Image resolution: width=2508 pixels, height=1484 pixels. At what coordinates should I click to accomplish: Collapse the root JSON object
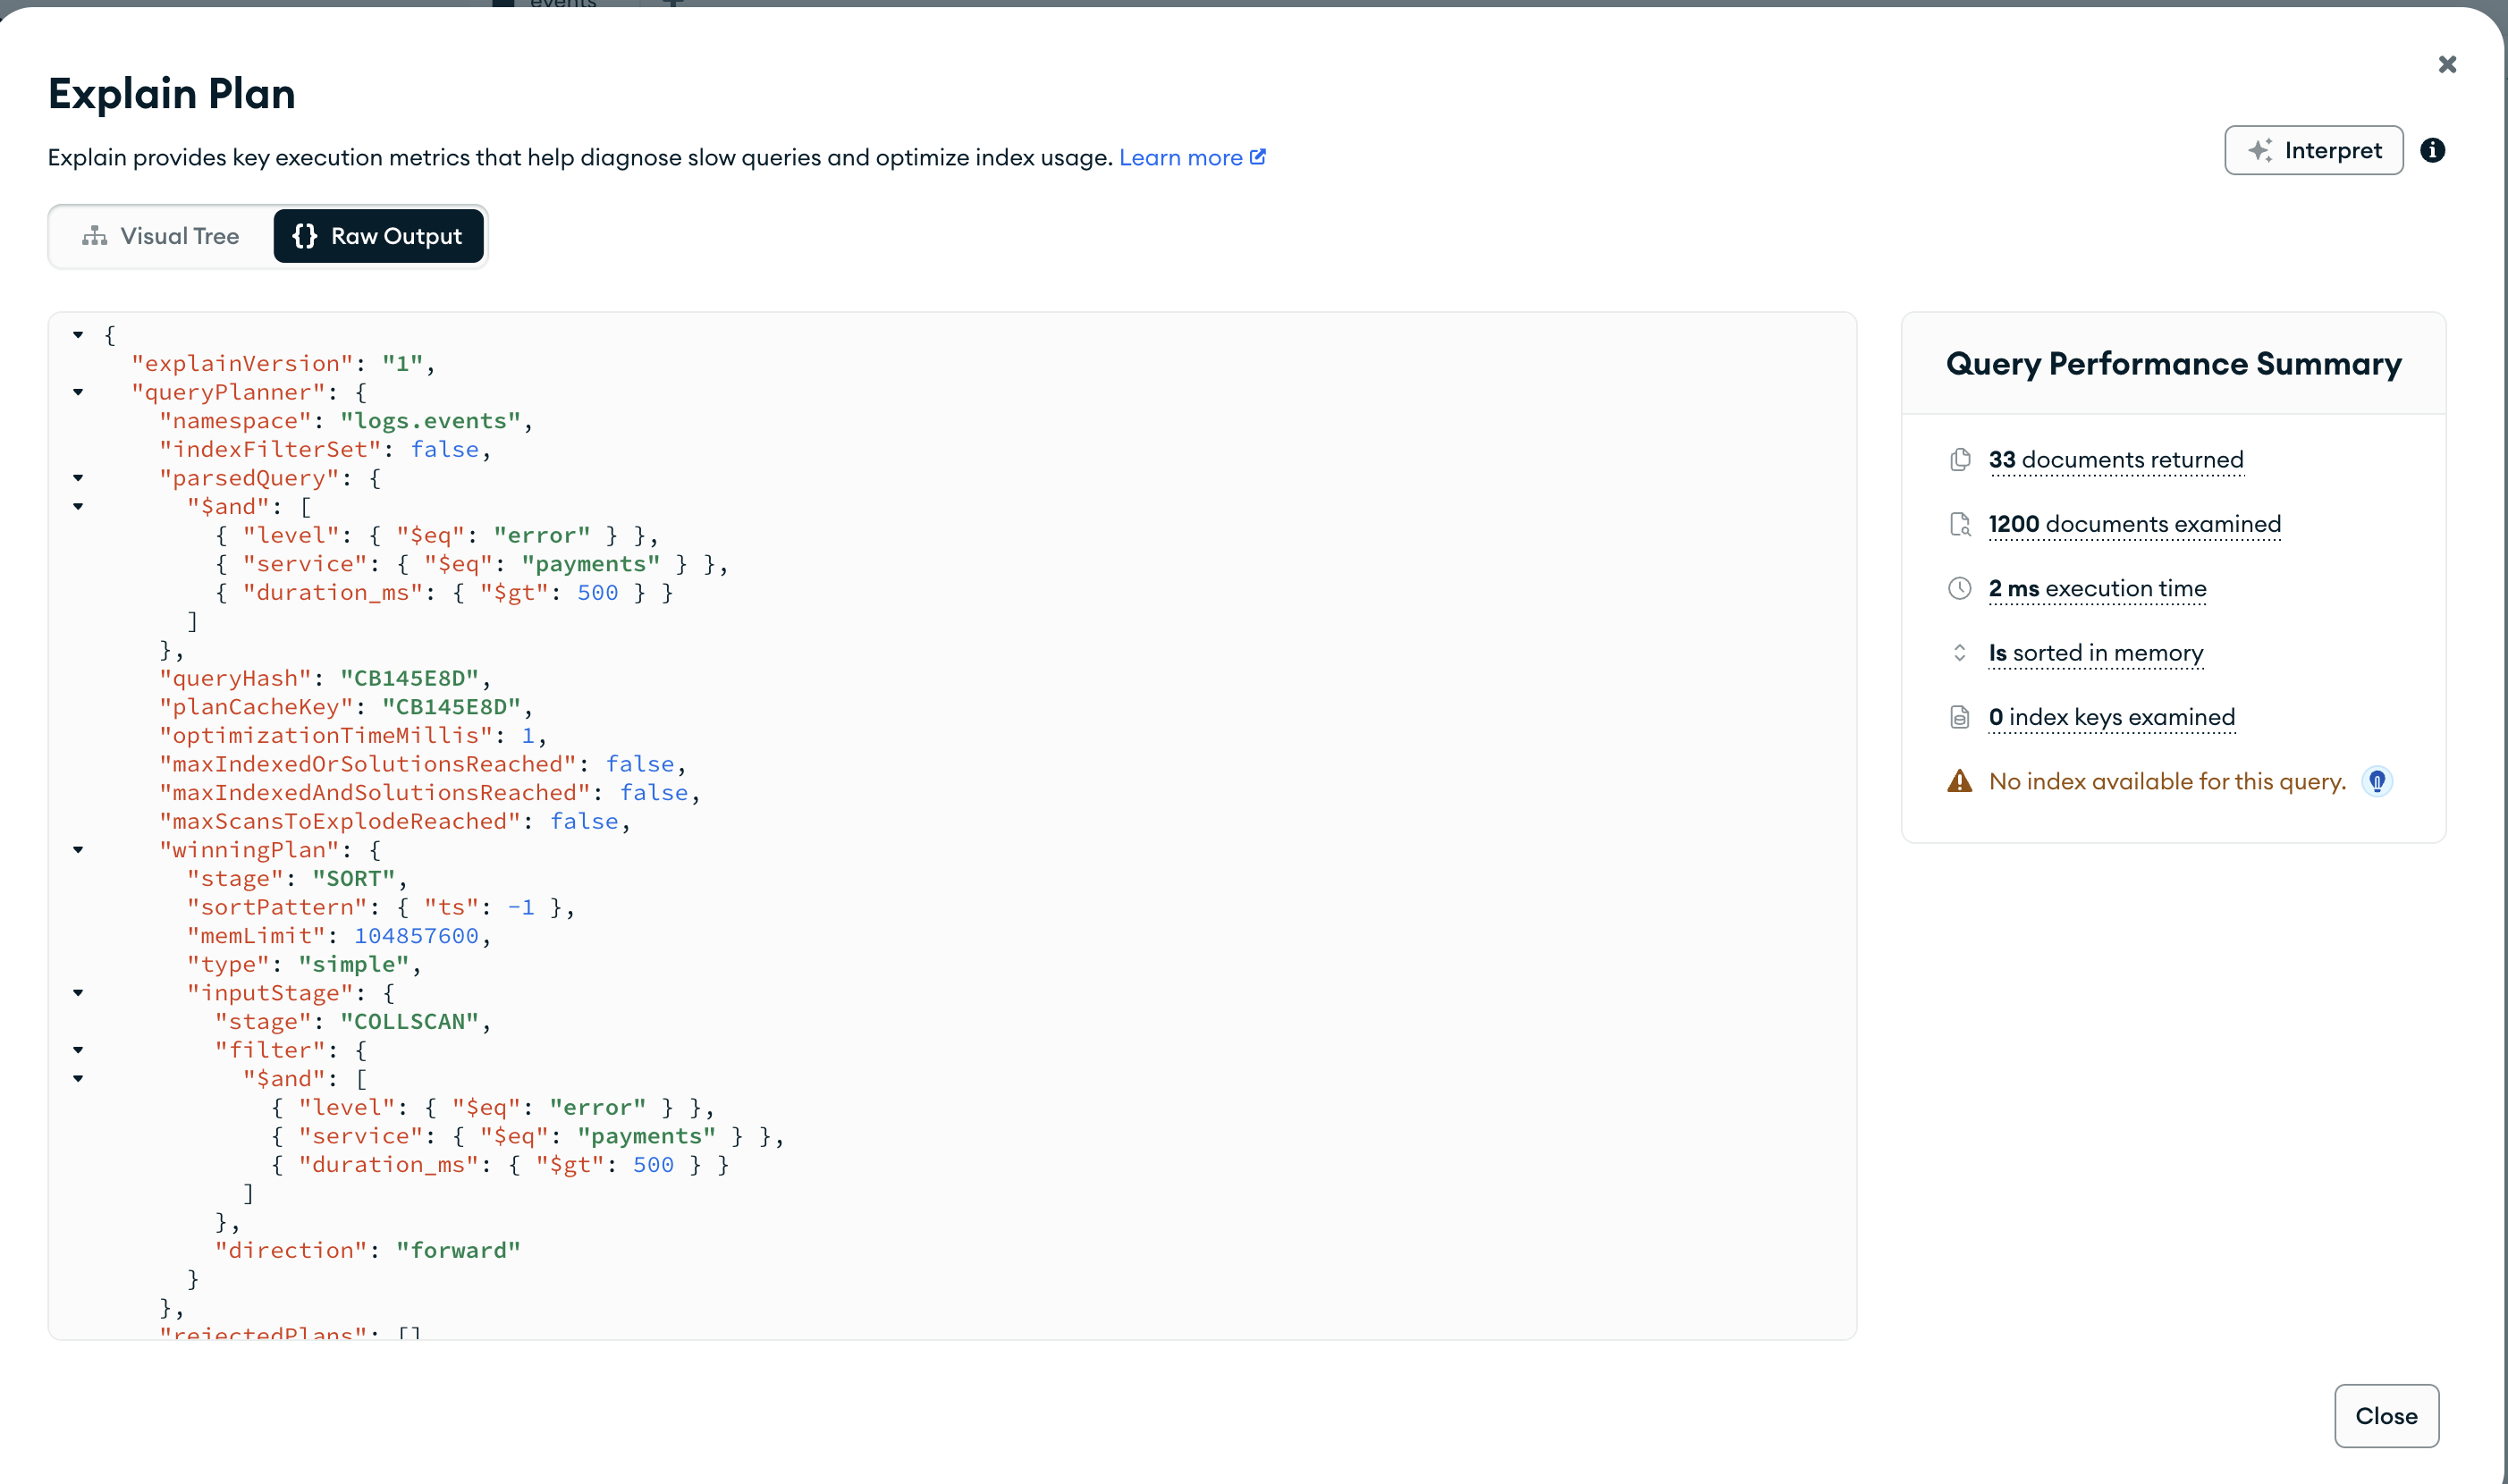click(x=78, y=335)
